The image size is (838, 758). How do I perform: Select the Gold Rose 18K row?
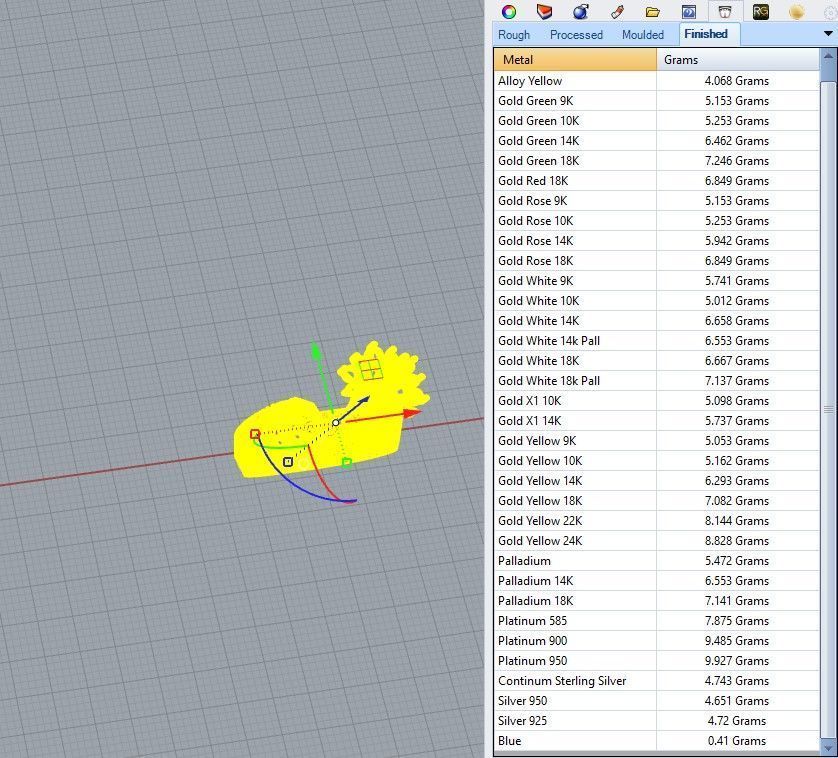[x=656, y=261]
